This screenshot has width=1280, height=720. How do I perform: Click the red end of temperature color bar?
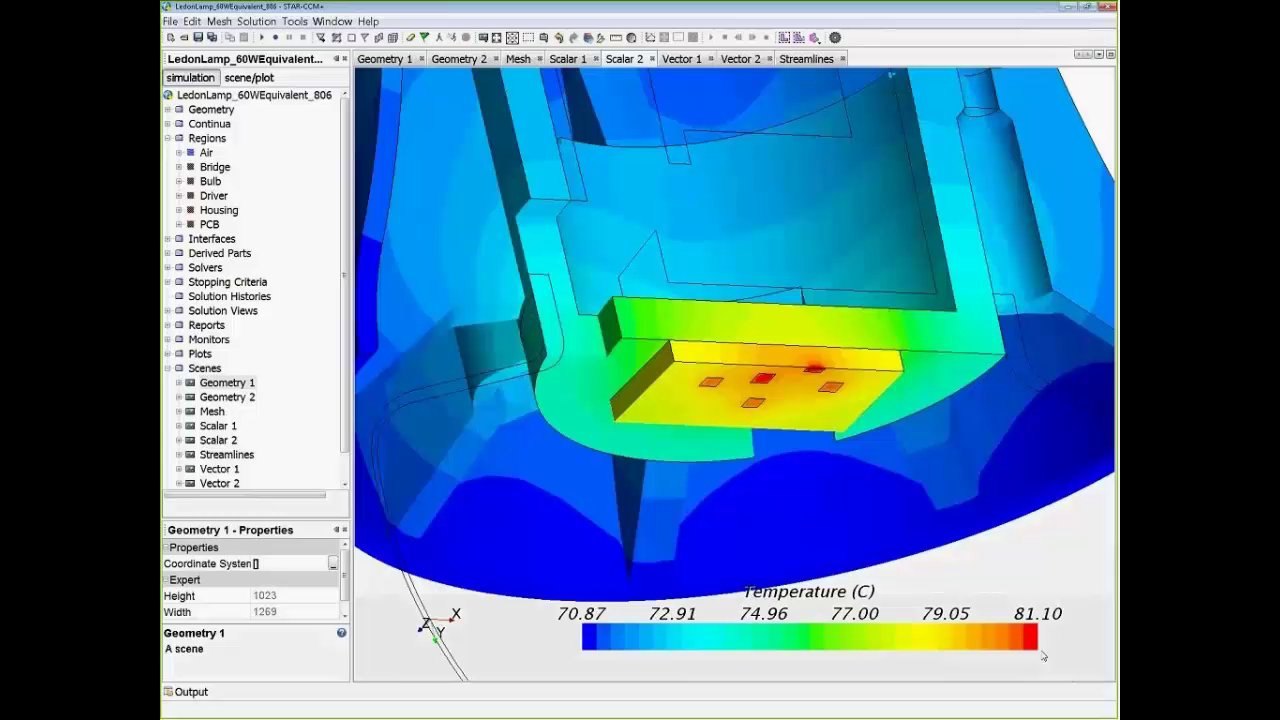(1030, 637)
